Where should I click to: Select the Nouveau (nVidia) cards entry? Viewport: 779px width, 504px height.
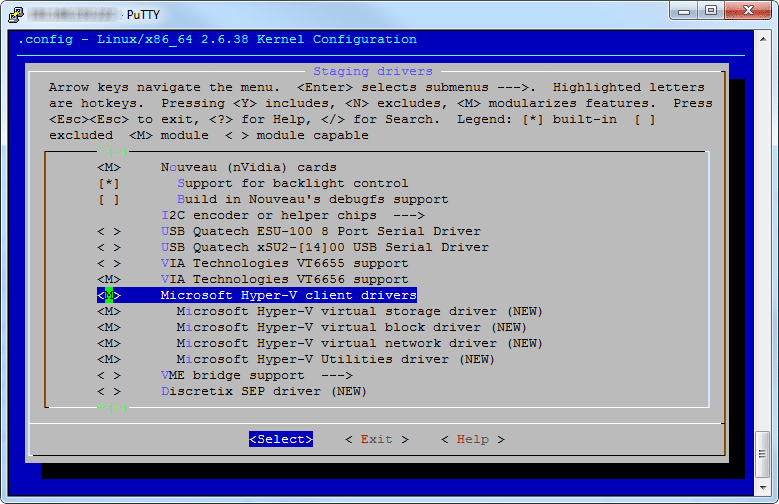(x=248, y=168)
